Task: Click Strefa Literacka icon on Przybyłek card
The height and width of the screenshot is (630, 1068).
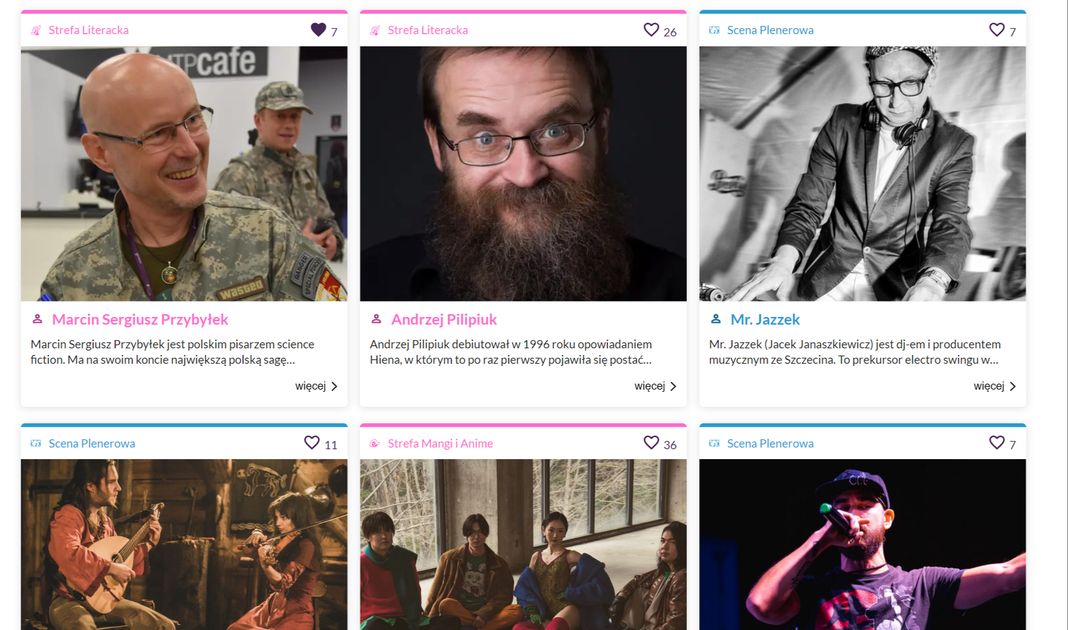Action: (36, 30)
